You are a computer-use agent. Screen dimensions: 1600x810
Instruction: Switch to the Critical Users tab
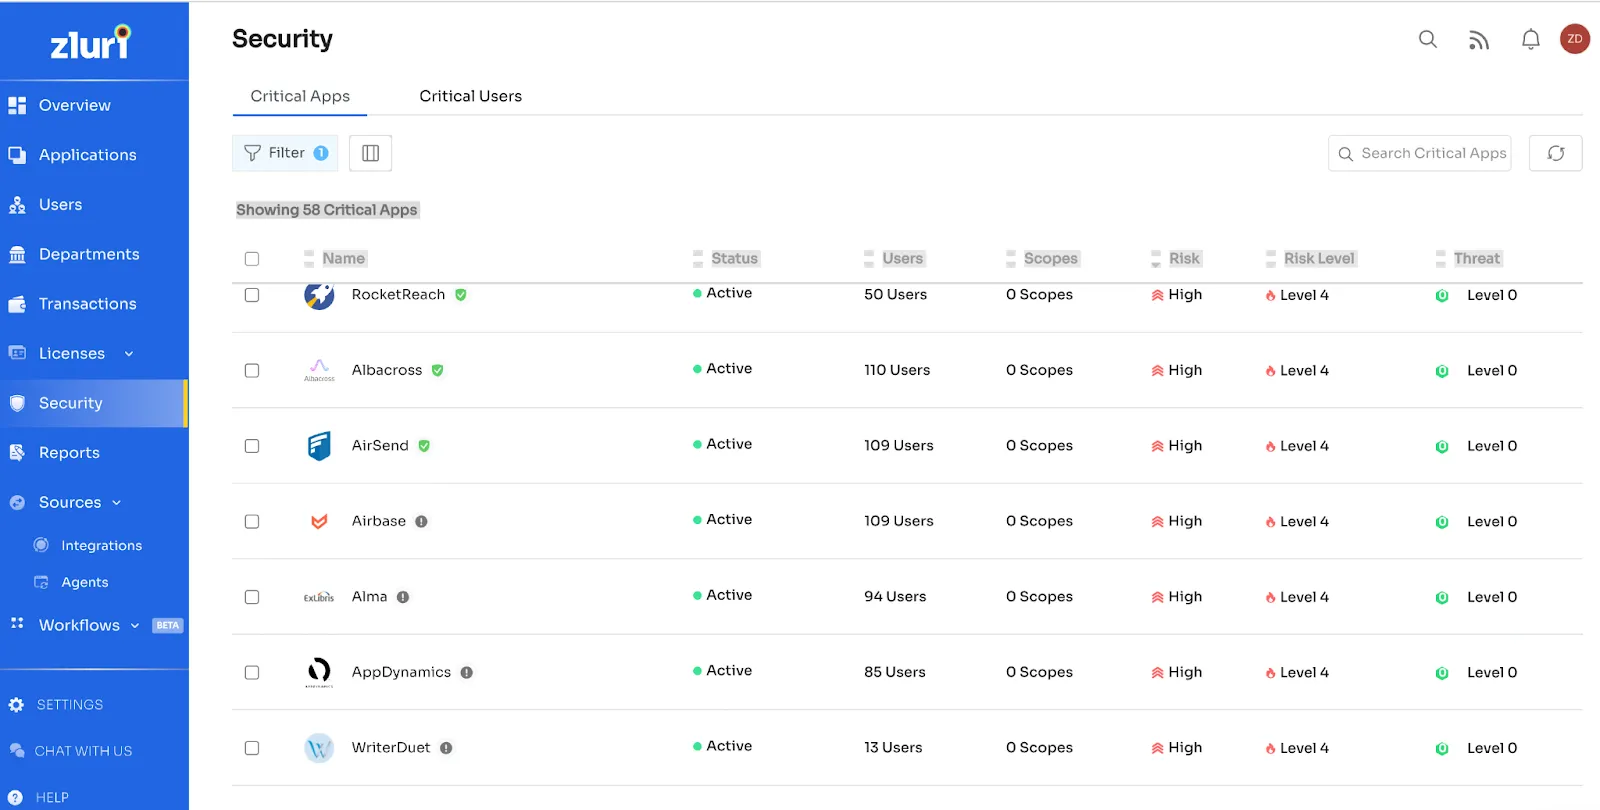470,96
